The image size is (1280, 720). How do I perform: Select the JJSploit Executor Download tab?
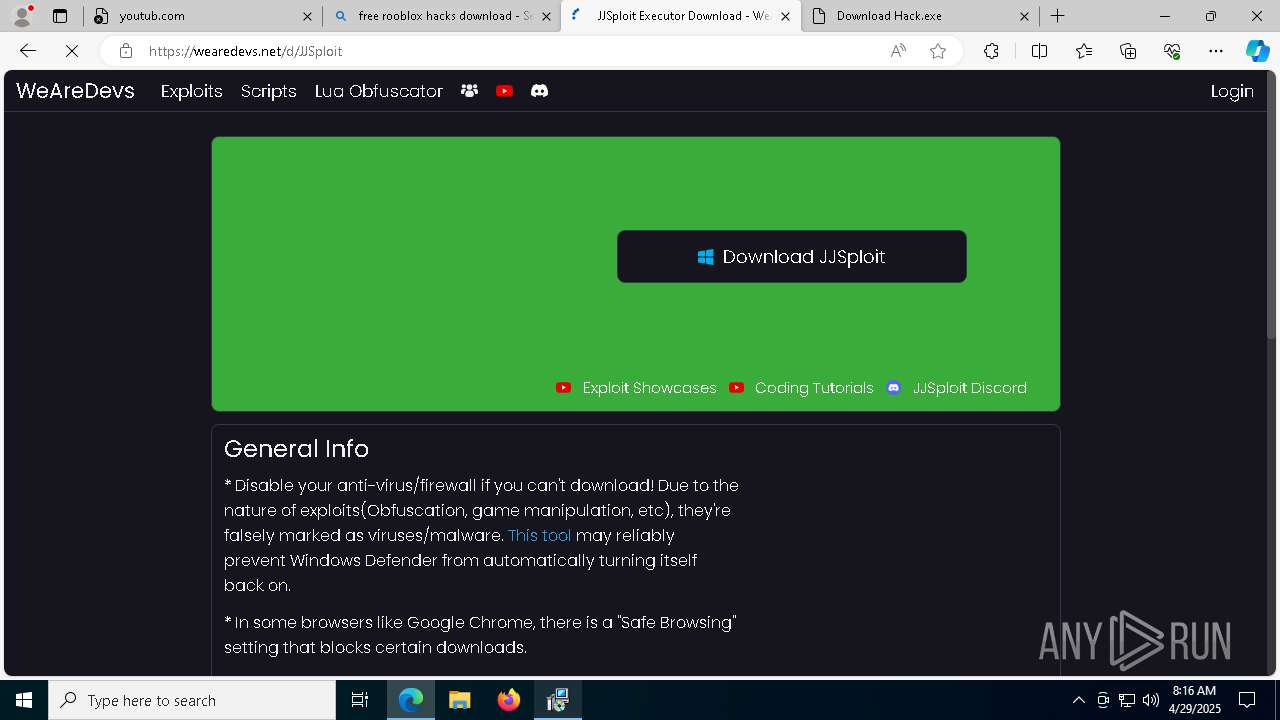pyautogui.click(x=681, y=16)
